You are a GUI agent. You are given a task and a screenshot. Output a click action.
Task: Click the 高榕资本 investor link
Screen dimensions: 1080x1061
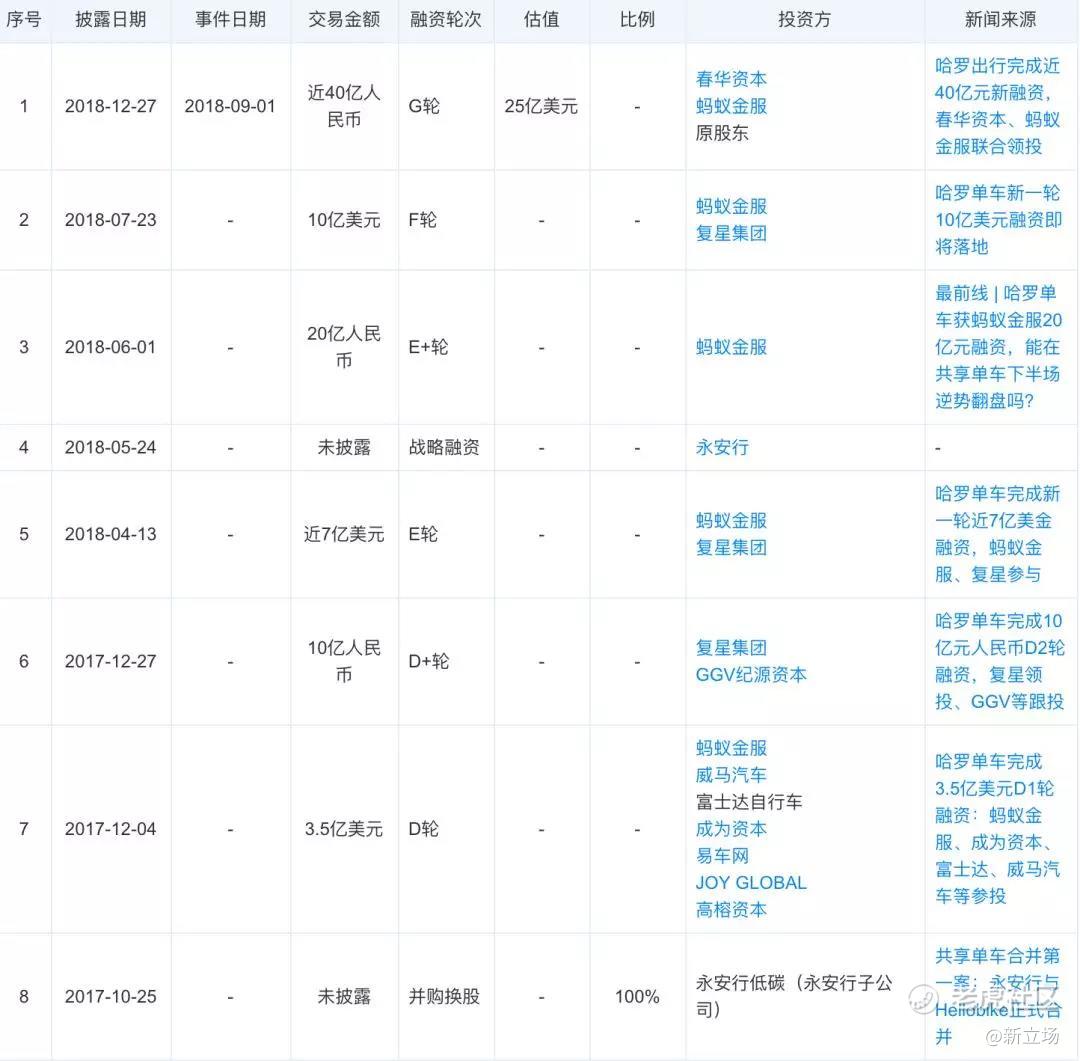[x=731, y=909]
